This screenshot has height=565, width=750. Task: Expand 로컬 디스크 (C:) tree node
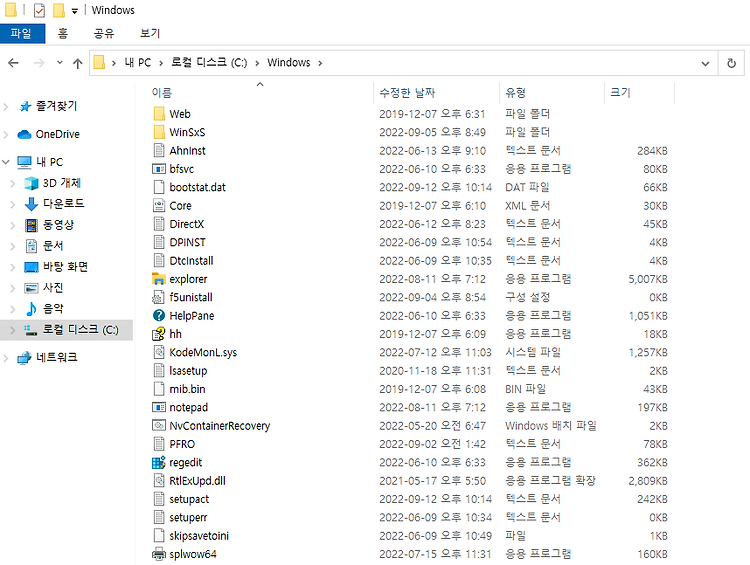point(13,330)
